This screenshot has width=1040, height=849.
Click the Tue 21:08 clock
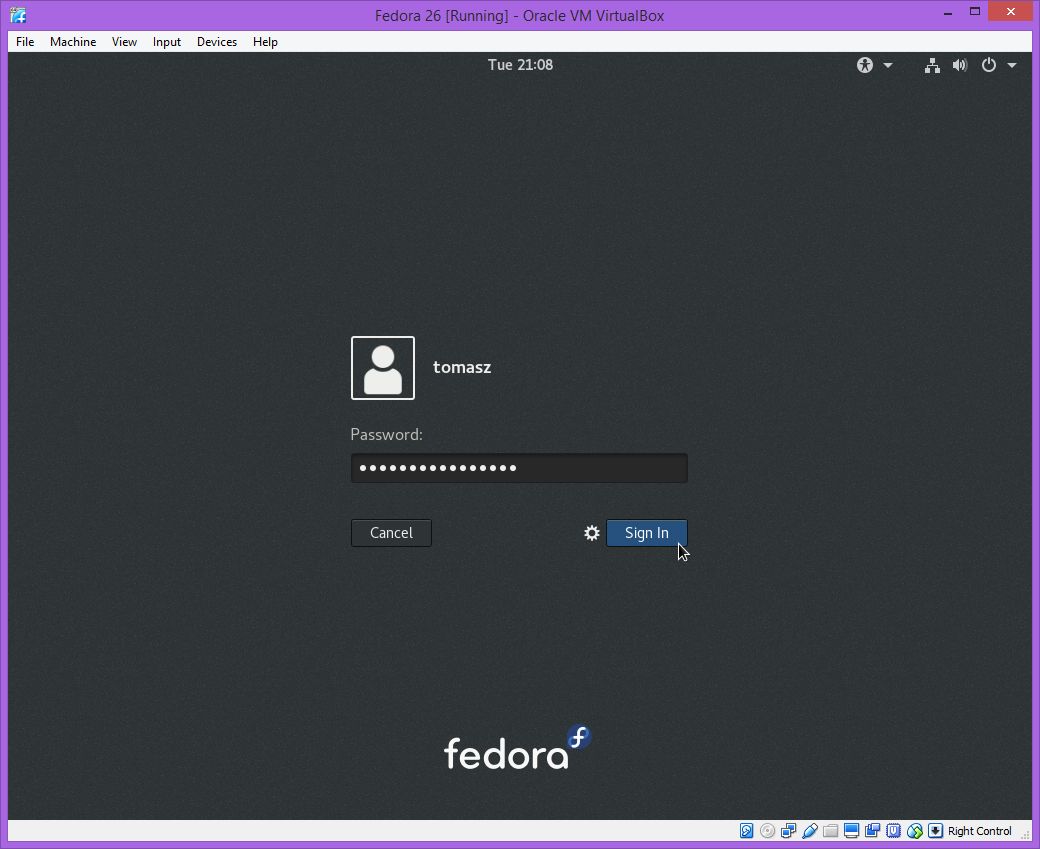point(520,65)
